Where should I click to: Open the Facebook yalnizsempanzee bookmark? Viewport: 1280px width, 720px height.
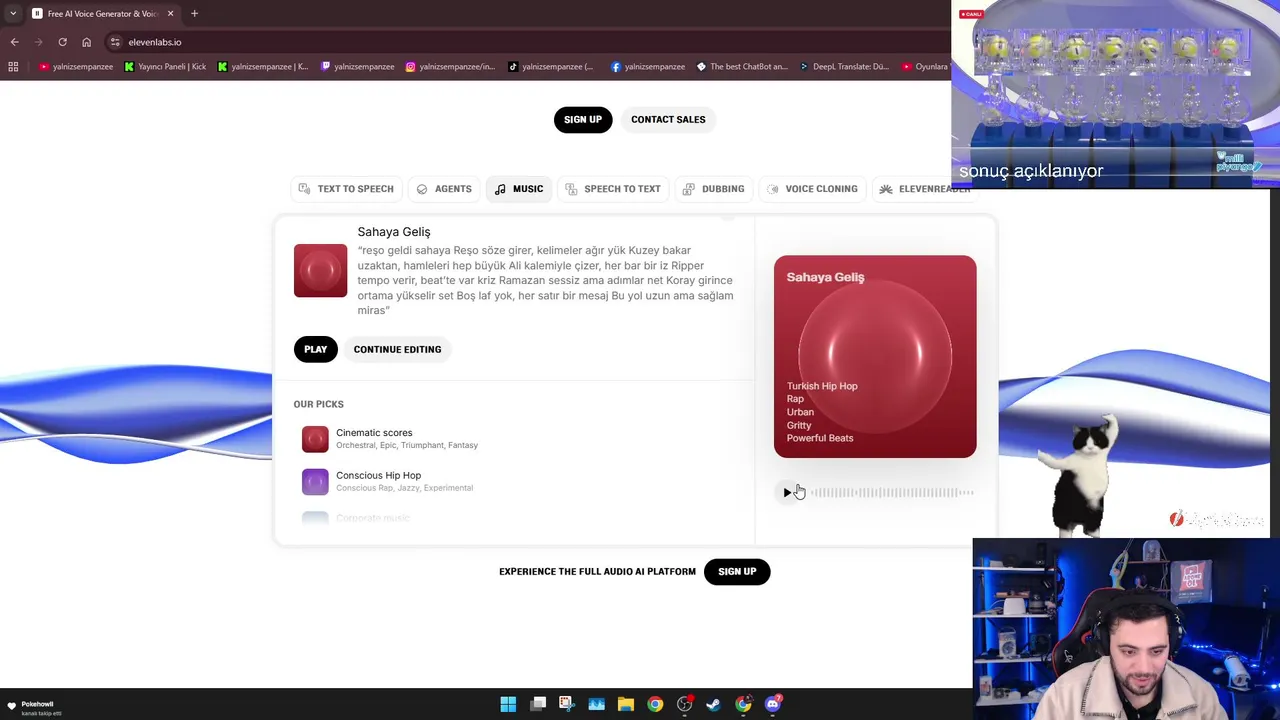click(647, 67)
